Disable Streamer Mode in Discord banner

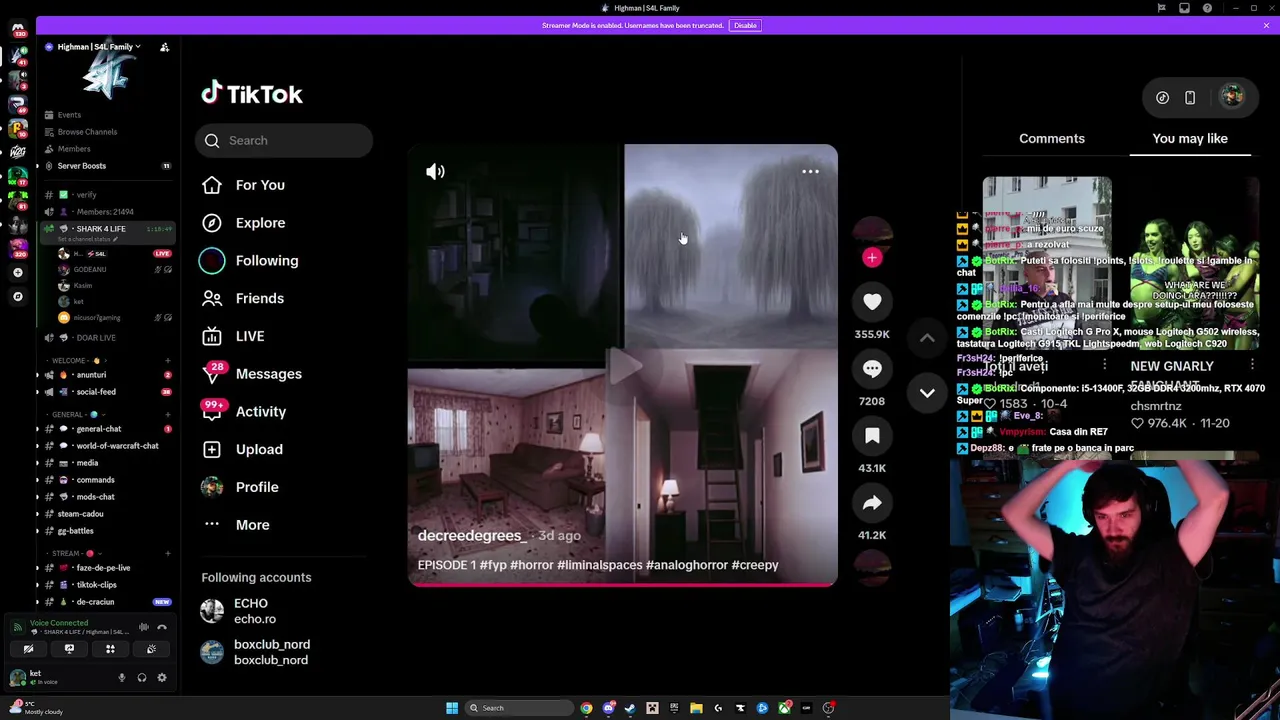[x=745, y=25]
